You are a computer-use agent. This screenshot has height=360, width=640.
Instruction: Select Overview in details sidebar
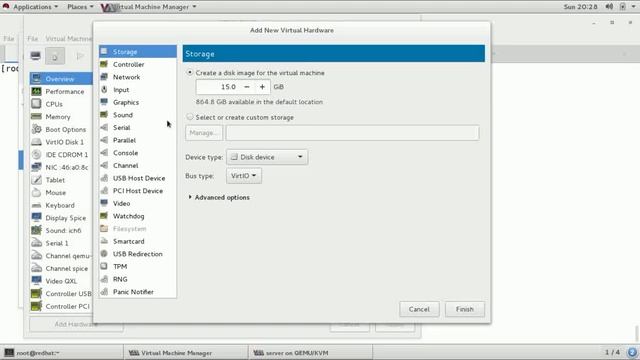click(x=61, y=78)
